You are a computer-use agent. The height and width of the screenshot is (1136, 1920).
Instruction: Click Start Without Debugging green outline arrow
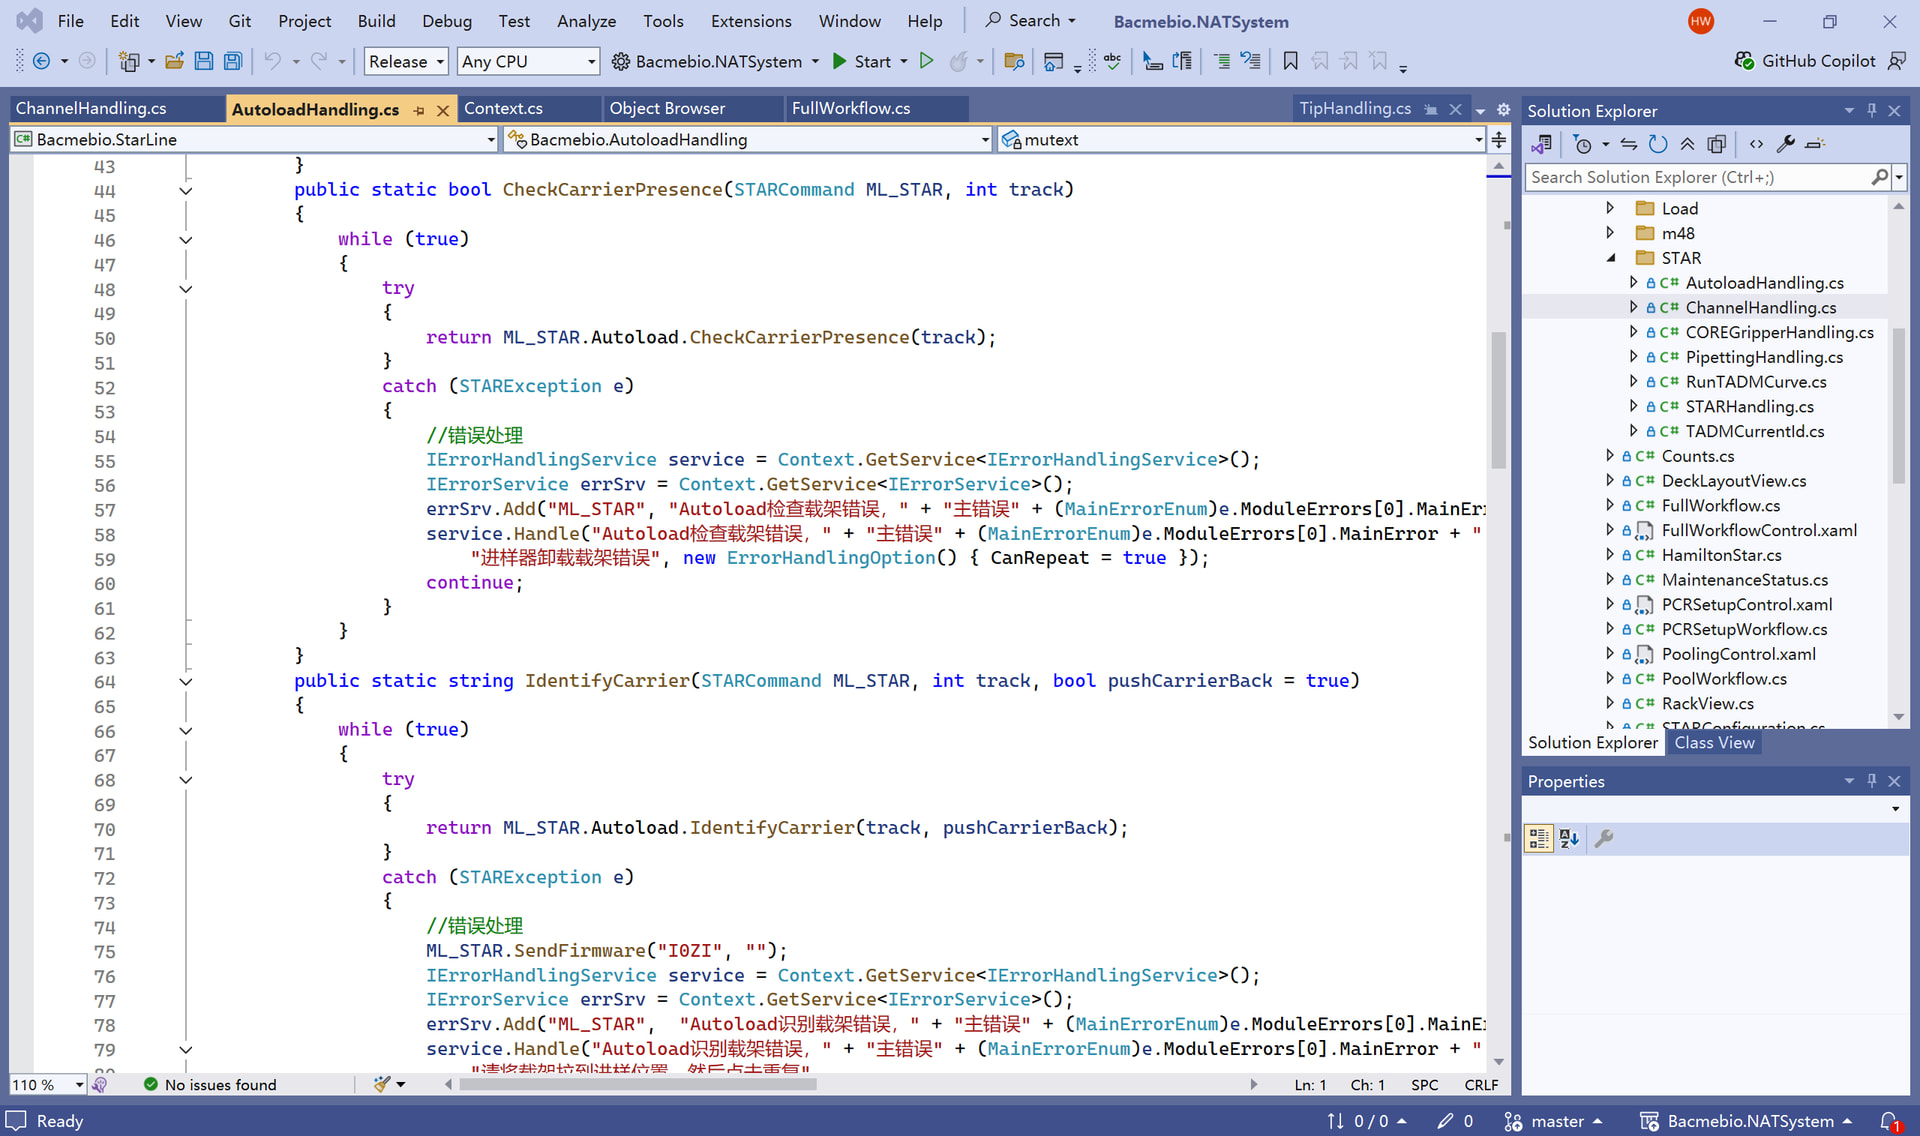click(926, 62)
